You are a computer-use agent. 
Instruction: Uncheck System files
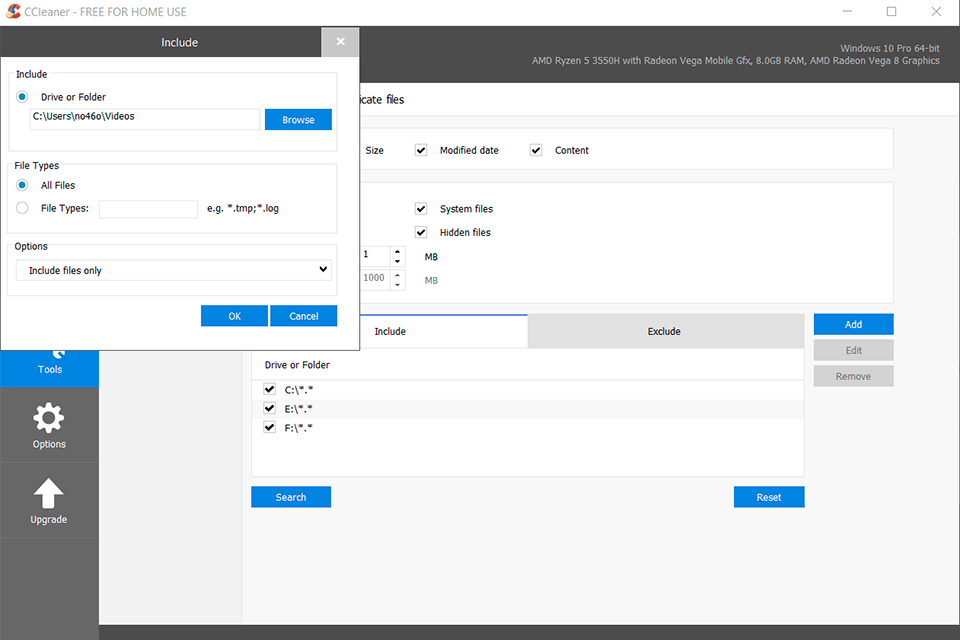421,208
